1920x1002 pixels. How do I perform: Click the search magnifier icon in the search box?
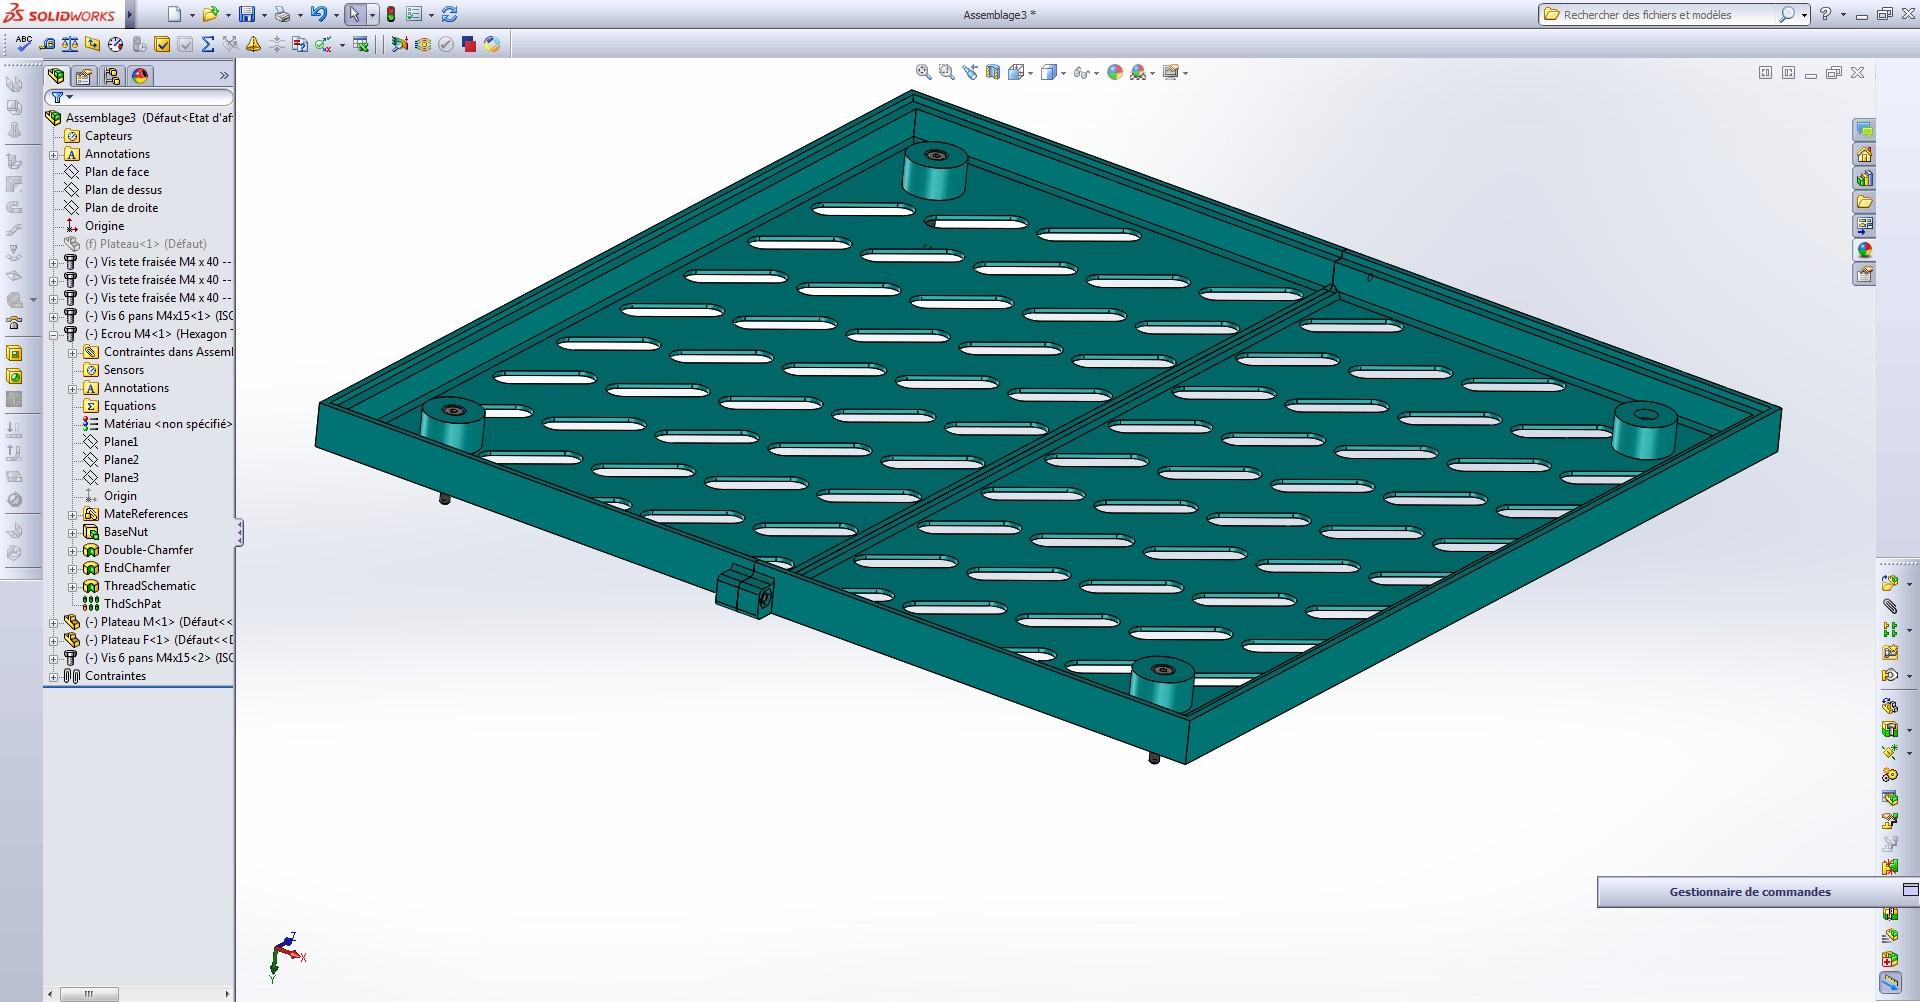pyautogui.click(x=1786, y=15)
